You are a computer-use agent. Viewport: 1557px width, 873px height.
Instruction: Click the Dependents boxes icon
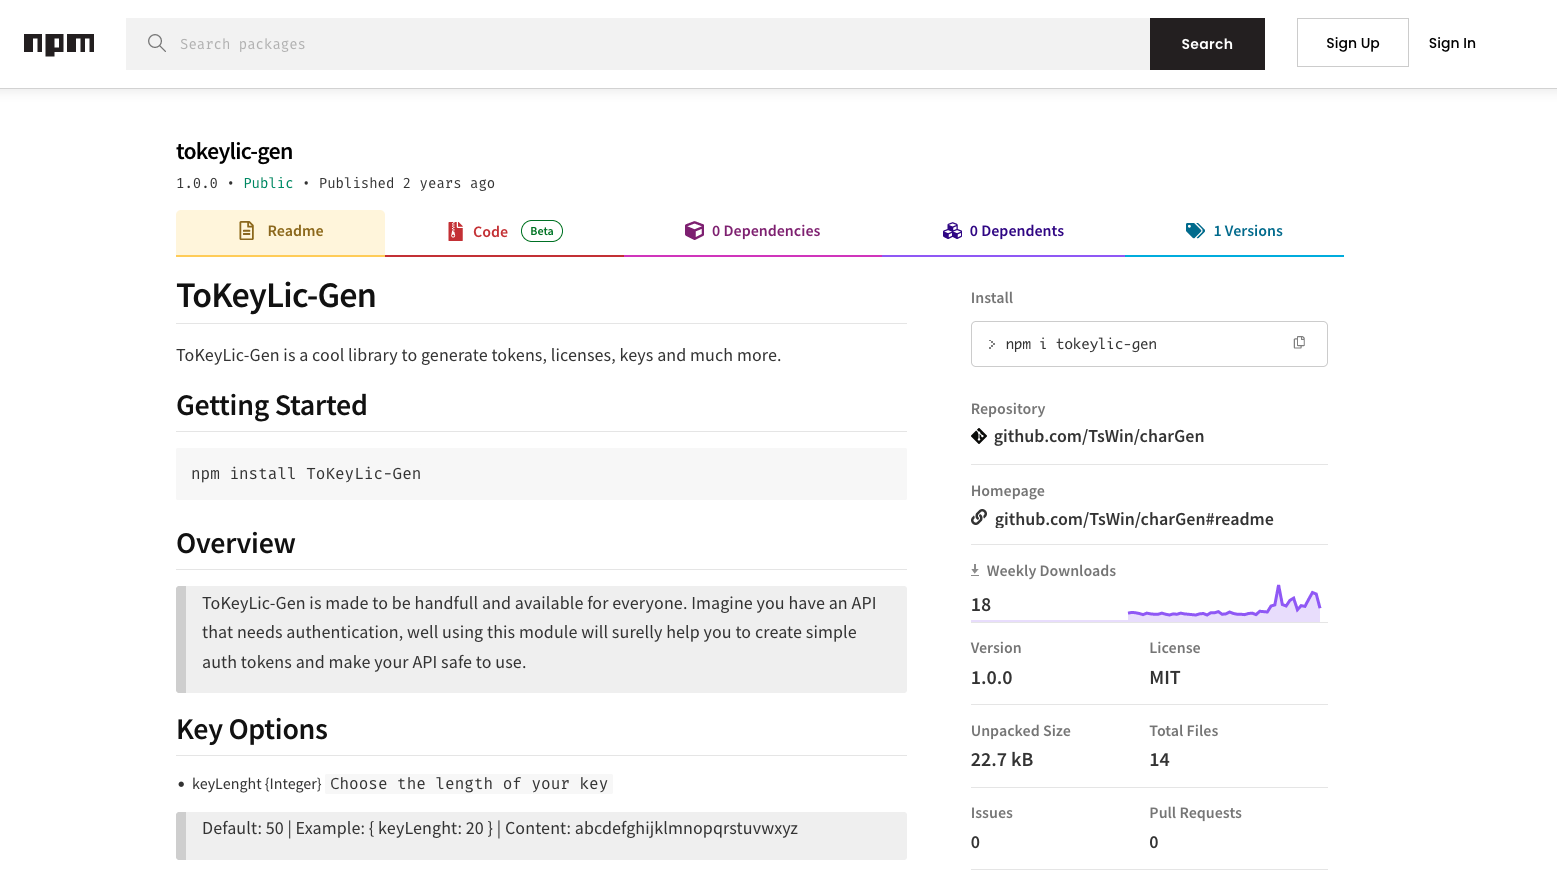[x=952, y=231]
